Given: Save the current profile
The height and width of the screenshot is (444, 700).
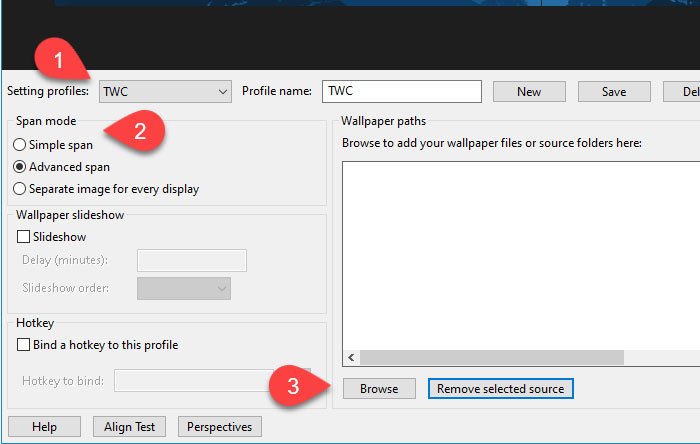Looking at the screenshot, I should [614, 91].
